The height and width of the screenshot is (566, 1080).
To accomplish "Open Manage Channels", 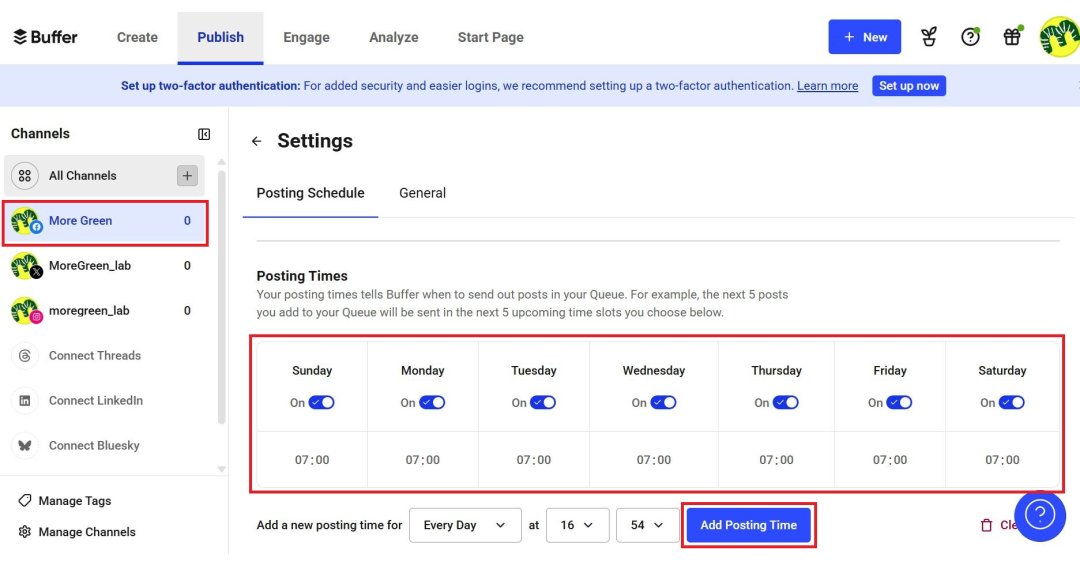I will pyautogui.click(x=87, y=532).
